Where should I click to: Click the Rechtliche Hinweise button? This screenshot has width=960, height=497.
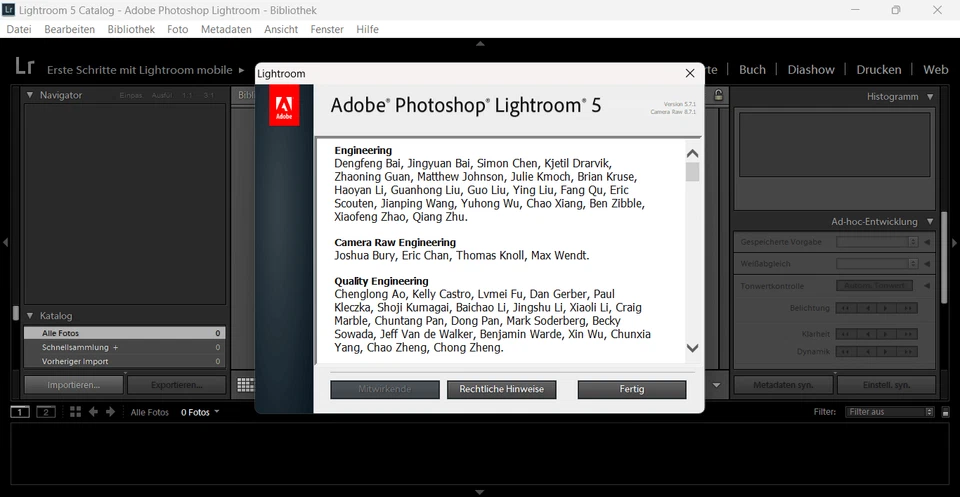pyautogui.click(x=501, y=389)
